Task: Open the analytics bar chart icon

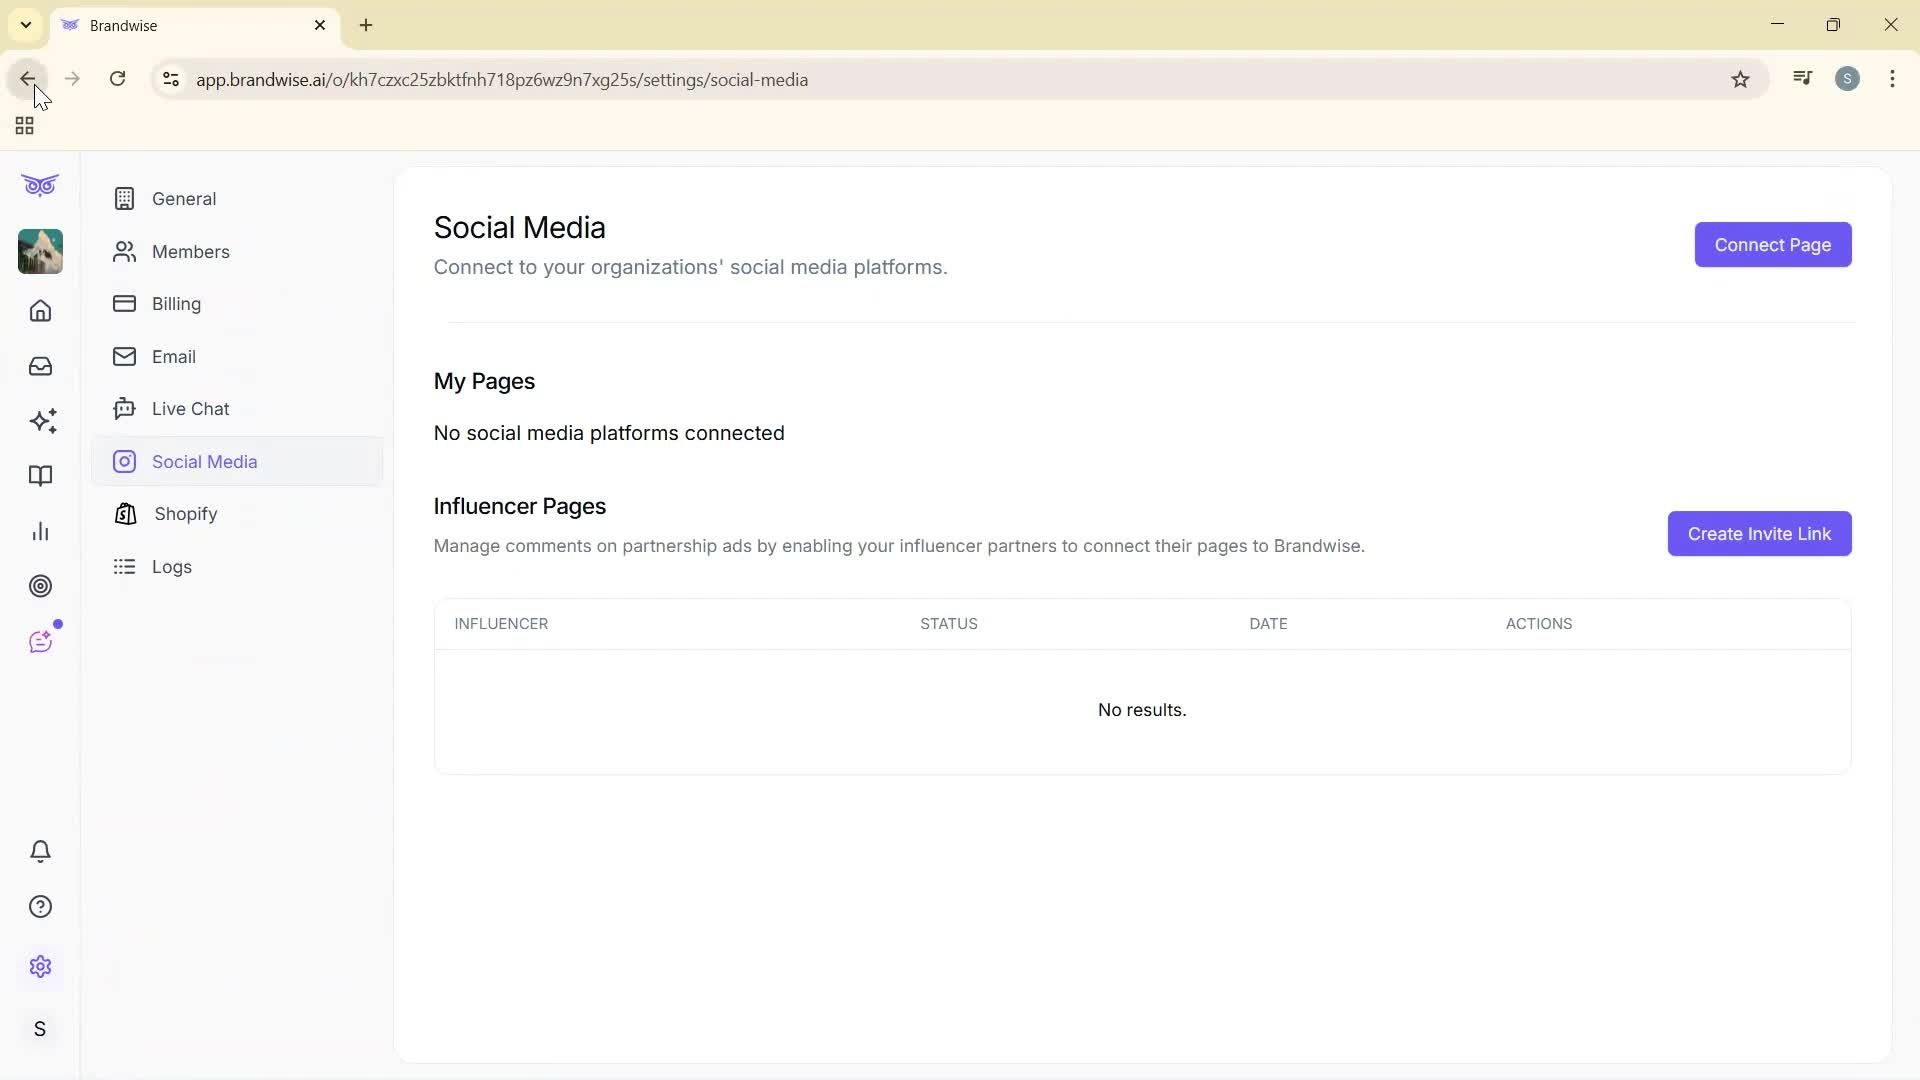Action: 40,531
